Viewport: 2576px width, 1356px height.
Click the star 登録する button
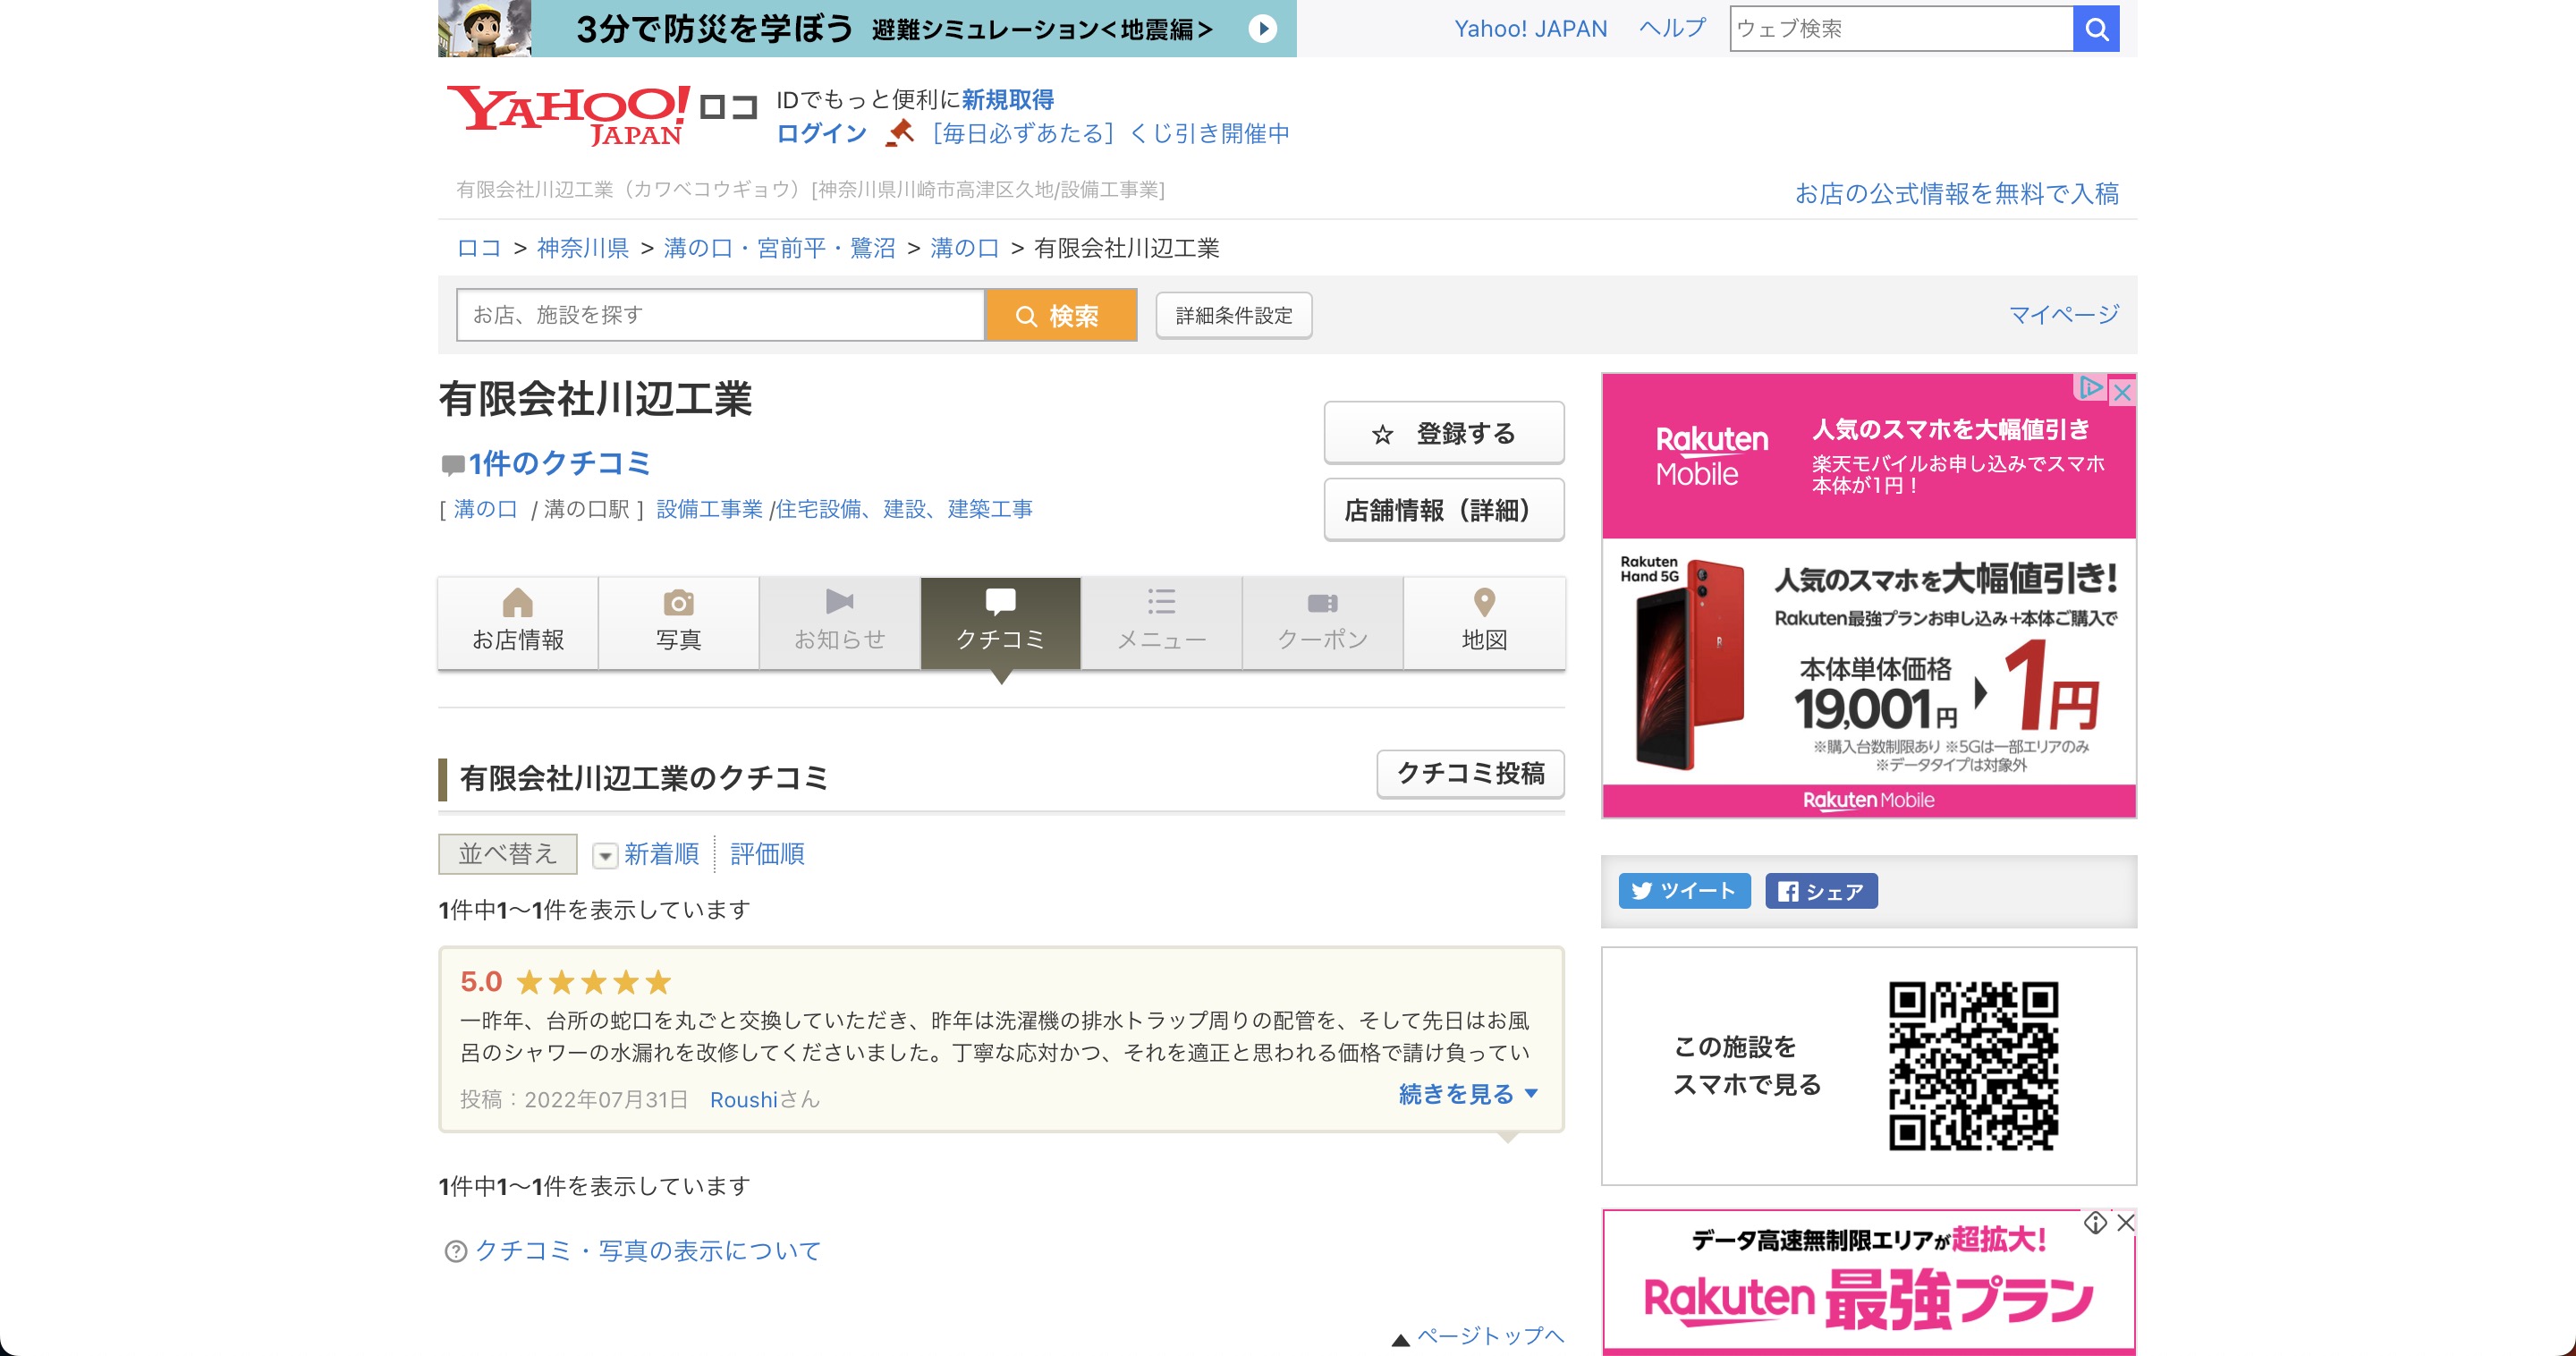tap(1443, 433)
